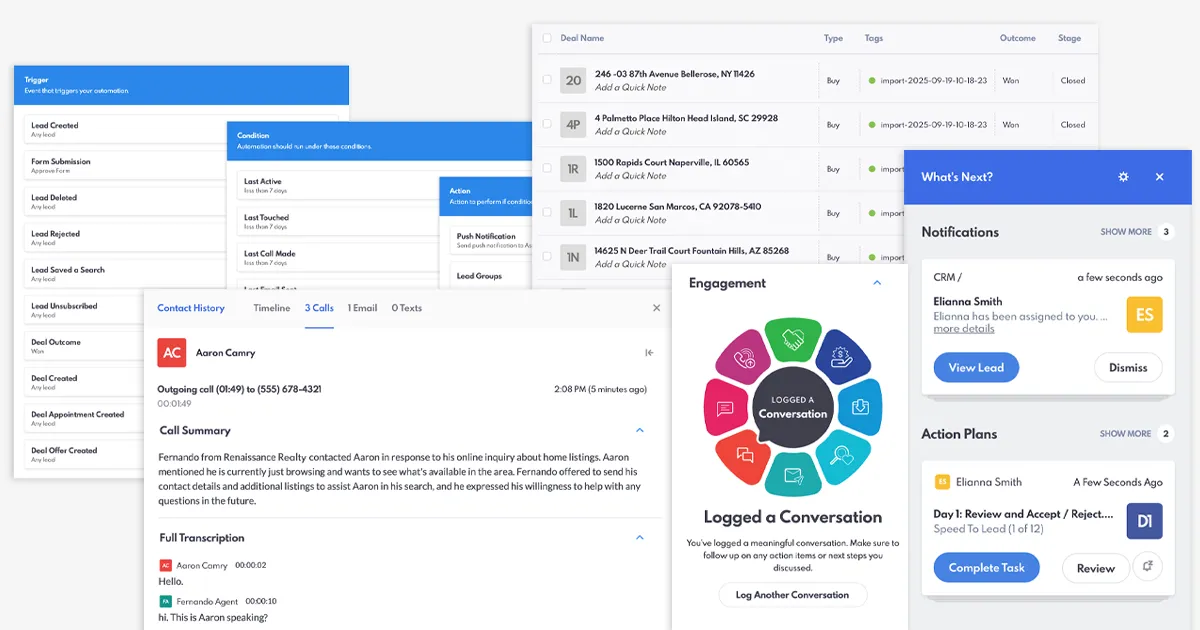Open settings gear in What's Next panel
Screen dimensions: 1200x630
point(1123,177)
